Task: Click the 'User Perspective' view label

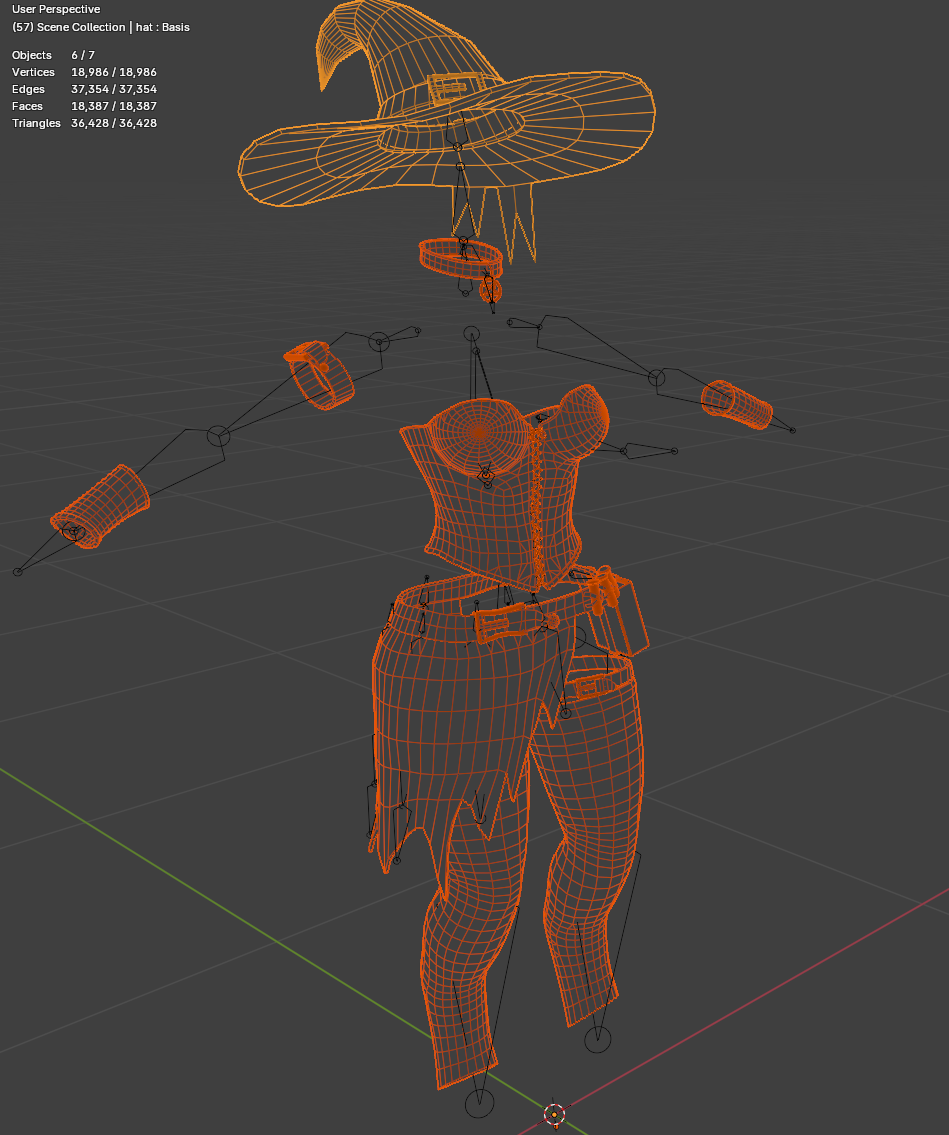Action: [56, 9]
